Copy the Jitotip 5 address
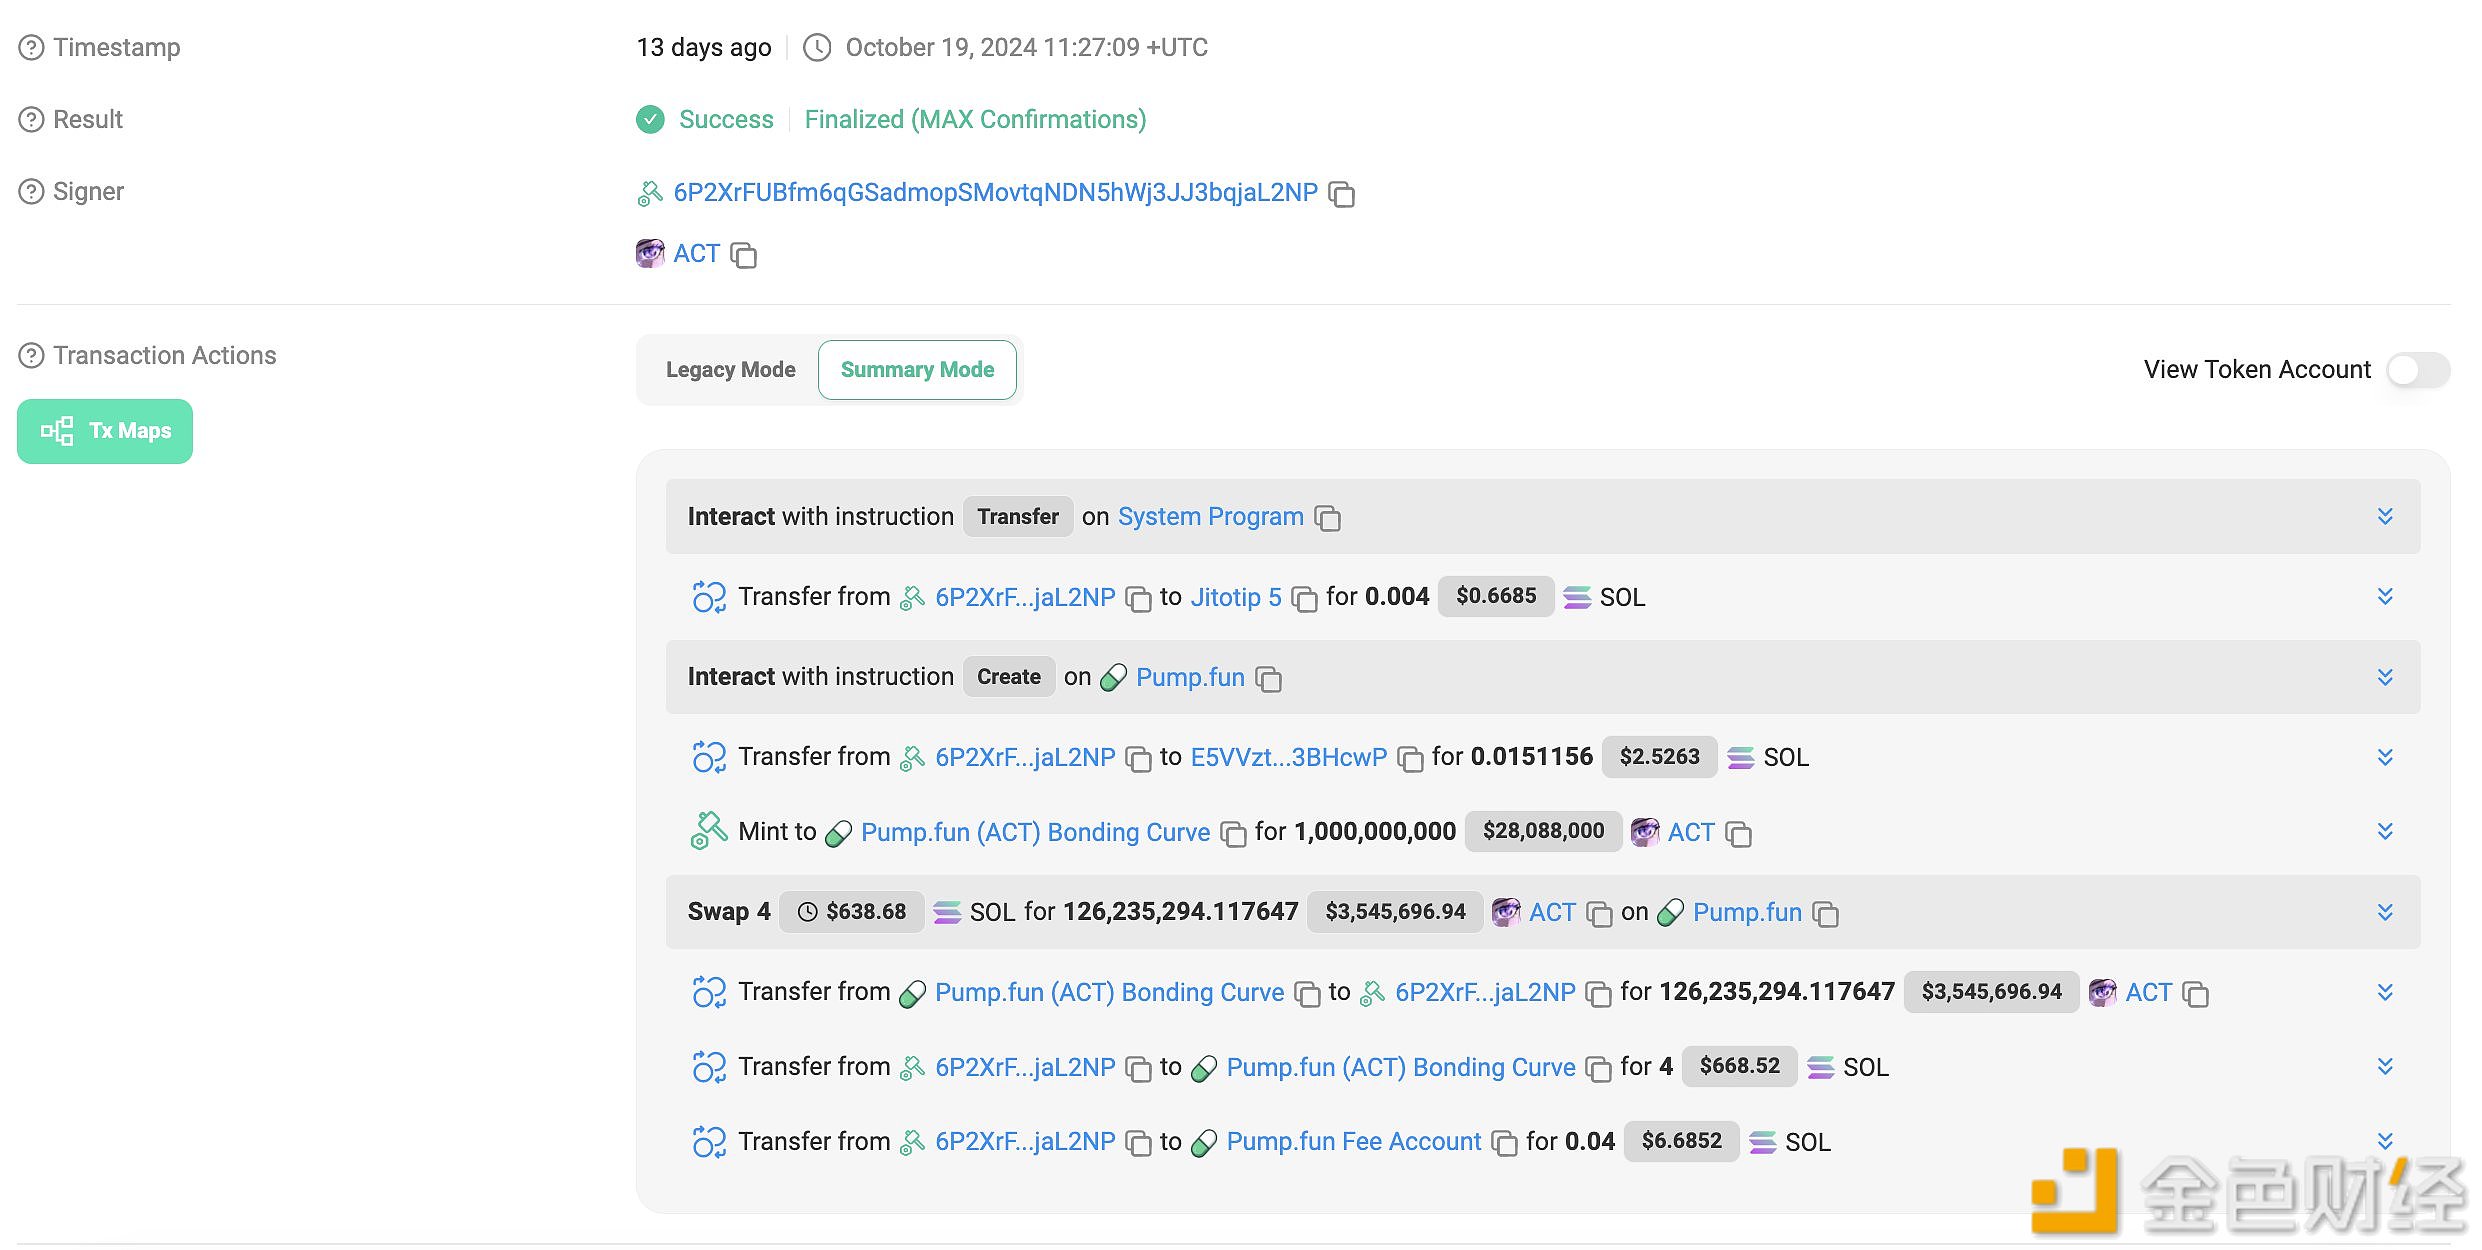 tap(1304, 598)
